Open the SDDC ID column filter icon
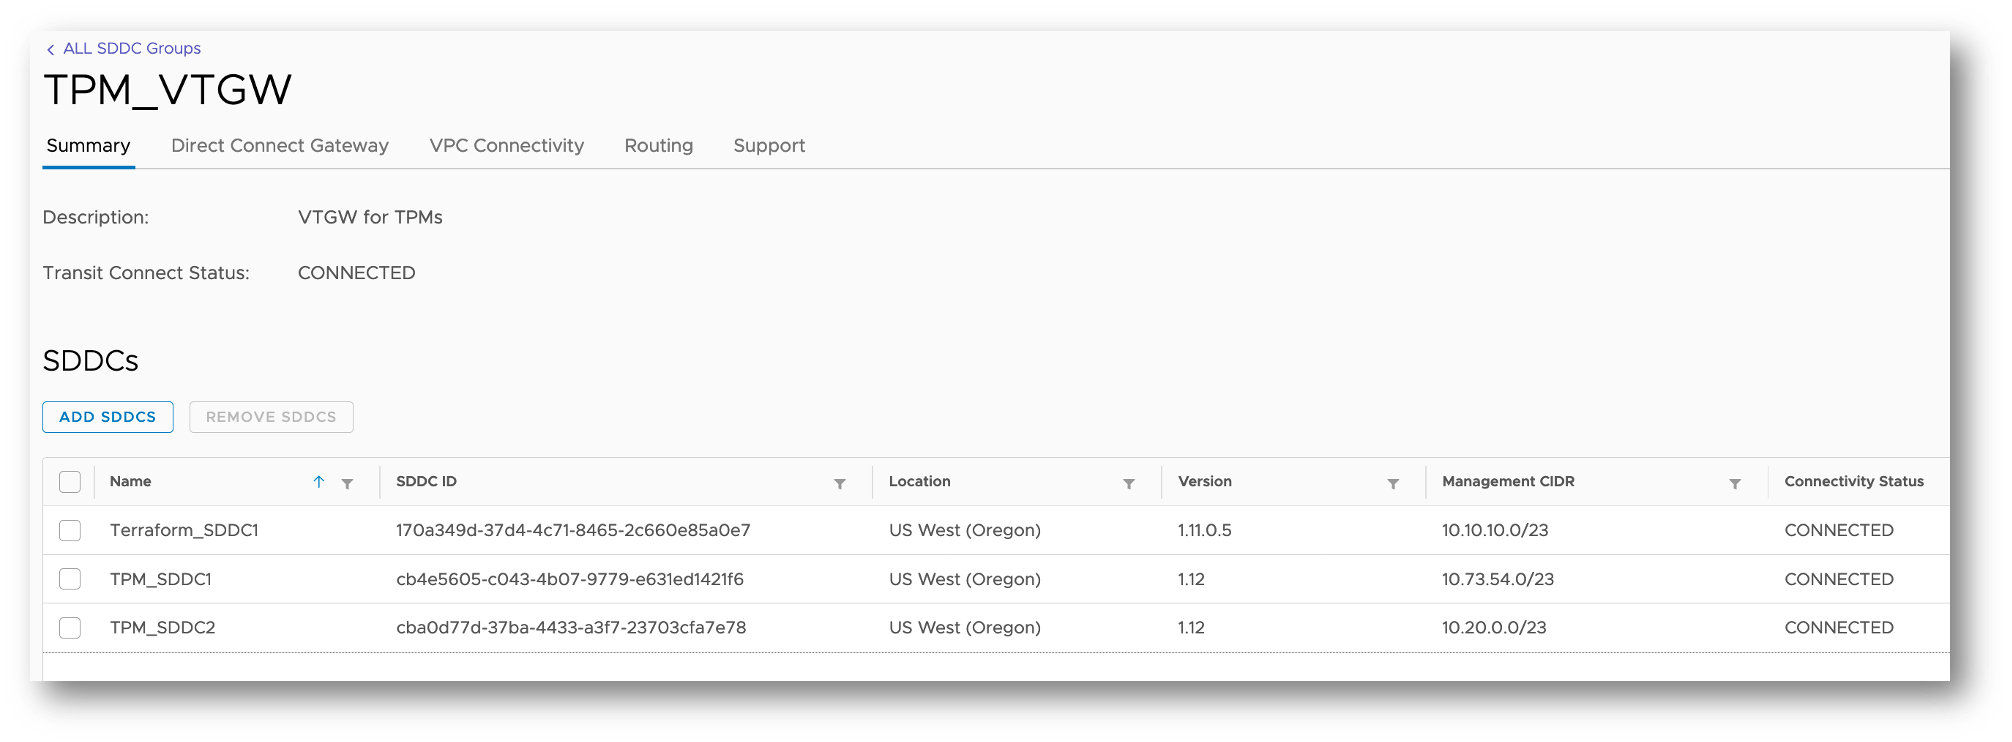 coord(840,483)
